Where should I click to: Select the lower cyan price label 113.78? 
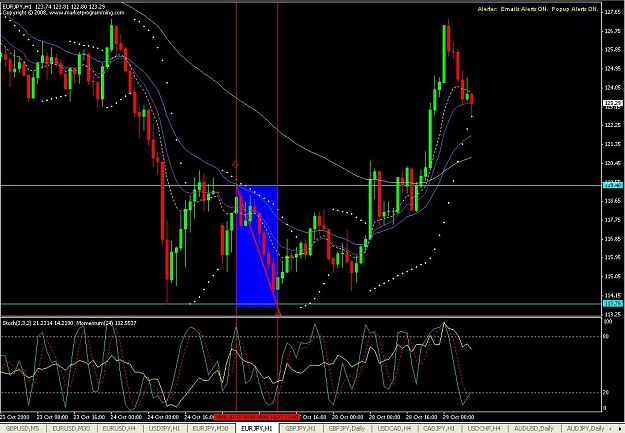coord(613,304)
